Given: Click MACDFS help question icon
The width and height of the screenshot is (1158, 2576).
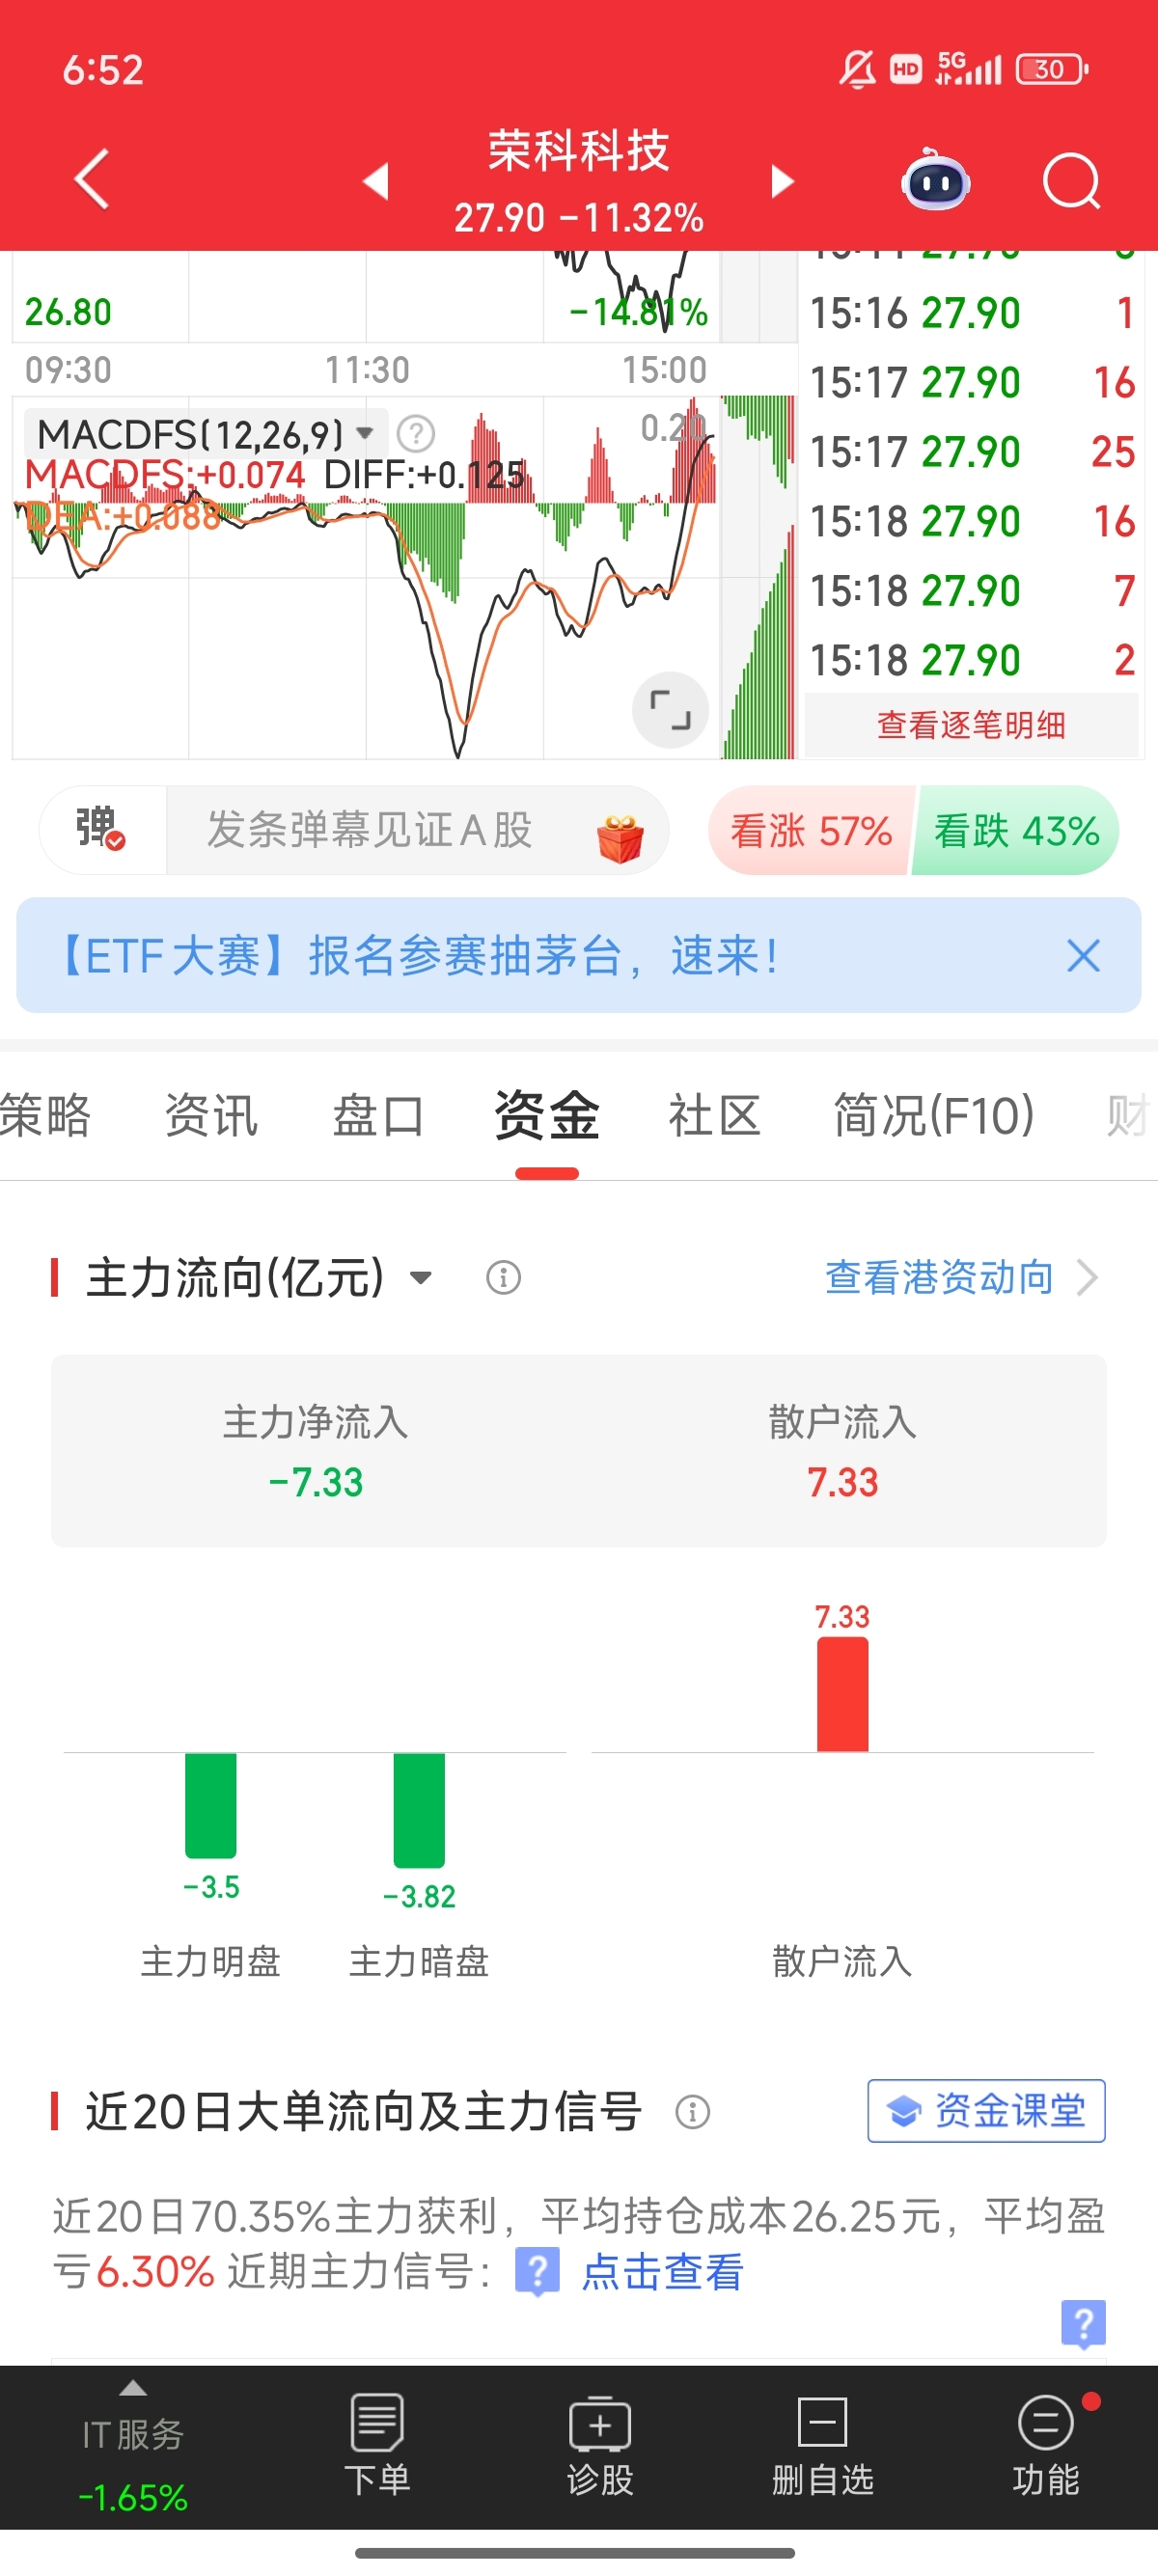Looking at the screenshot, I should click(416, 434).
